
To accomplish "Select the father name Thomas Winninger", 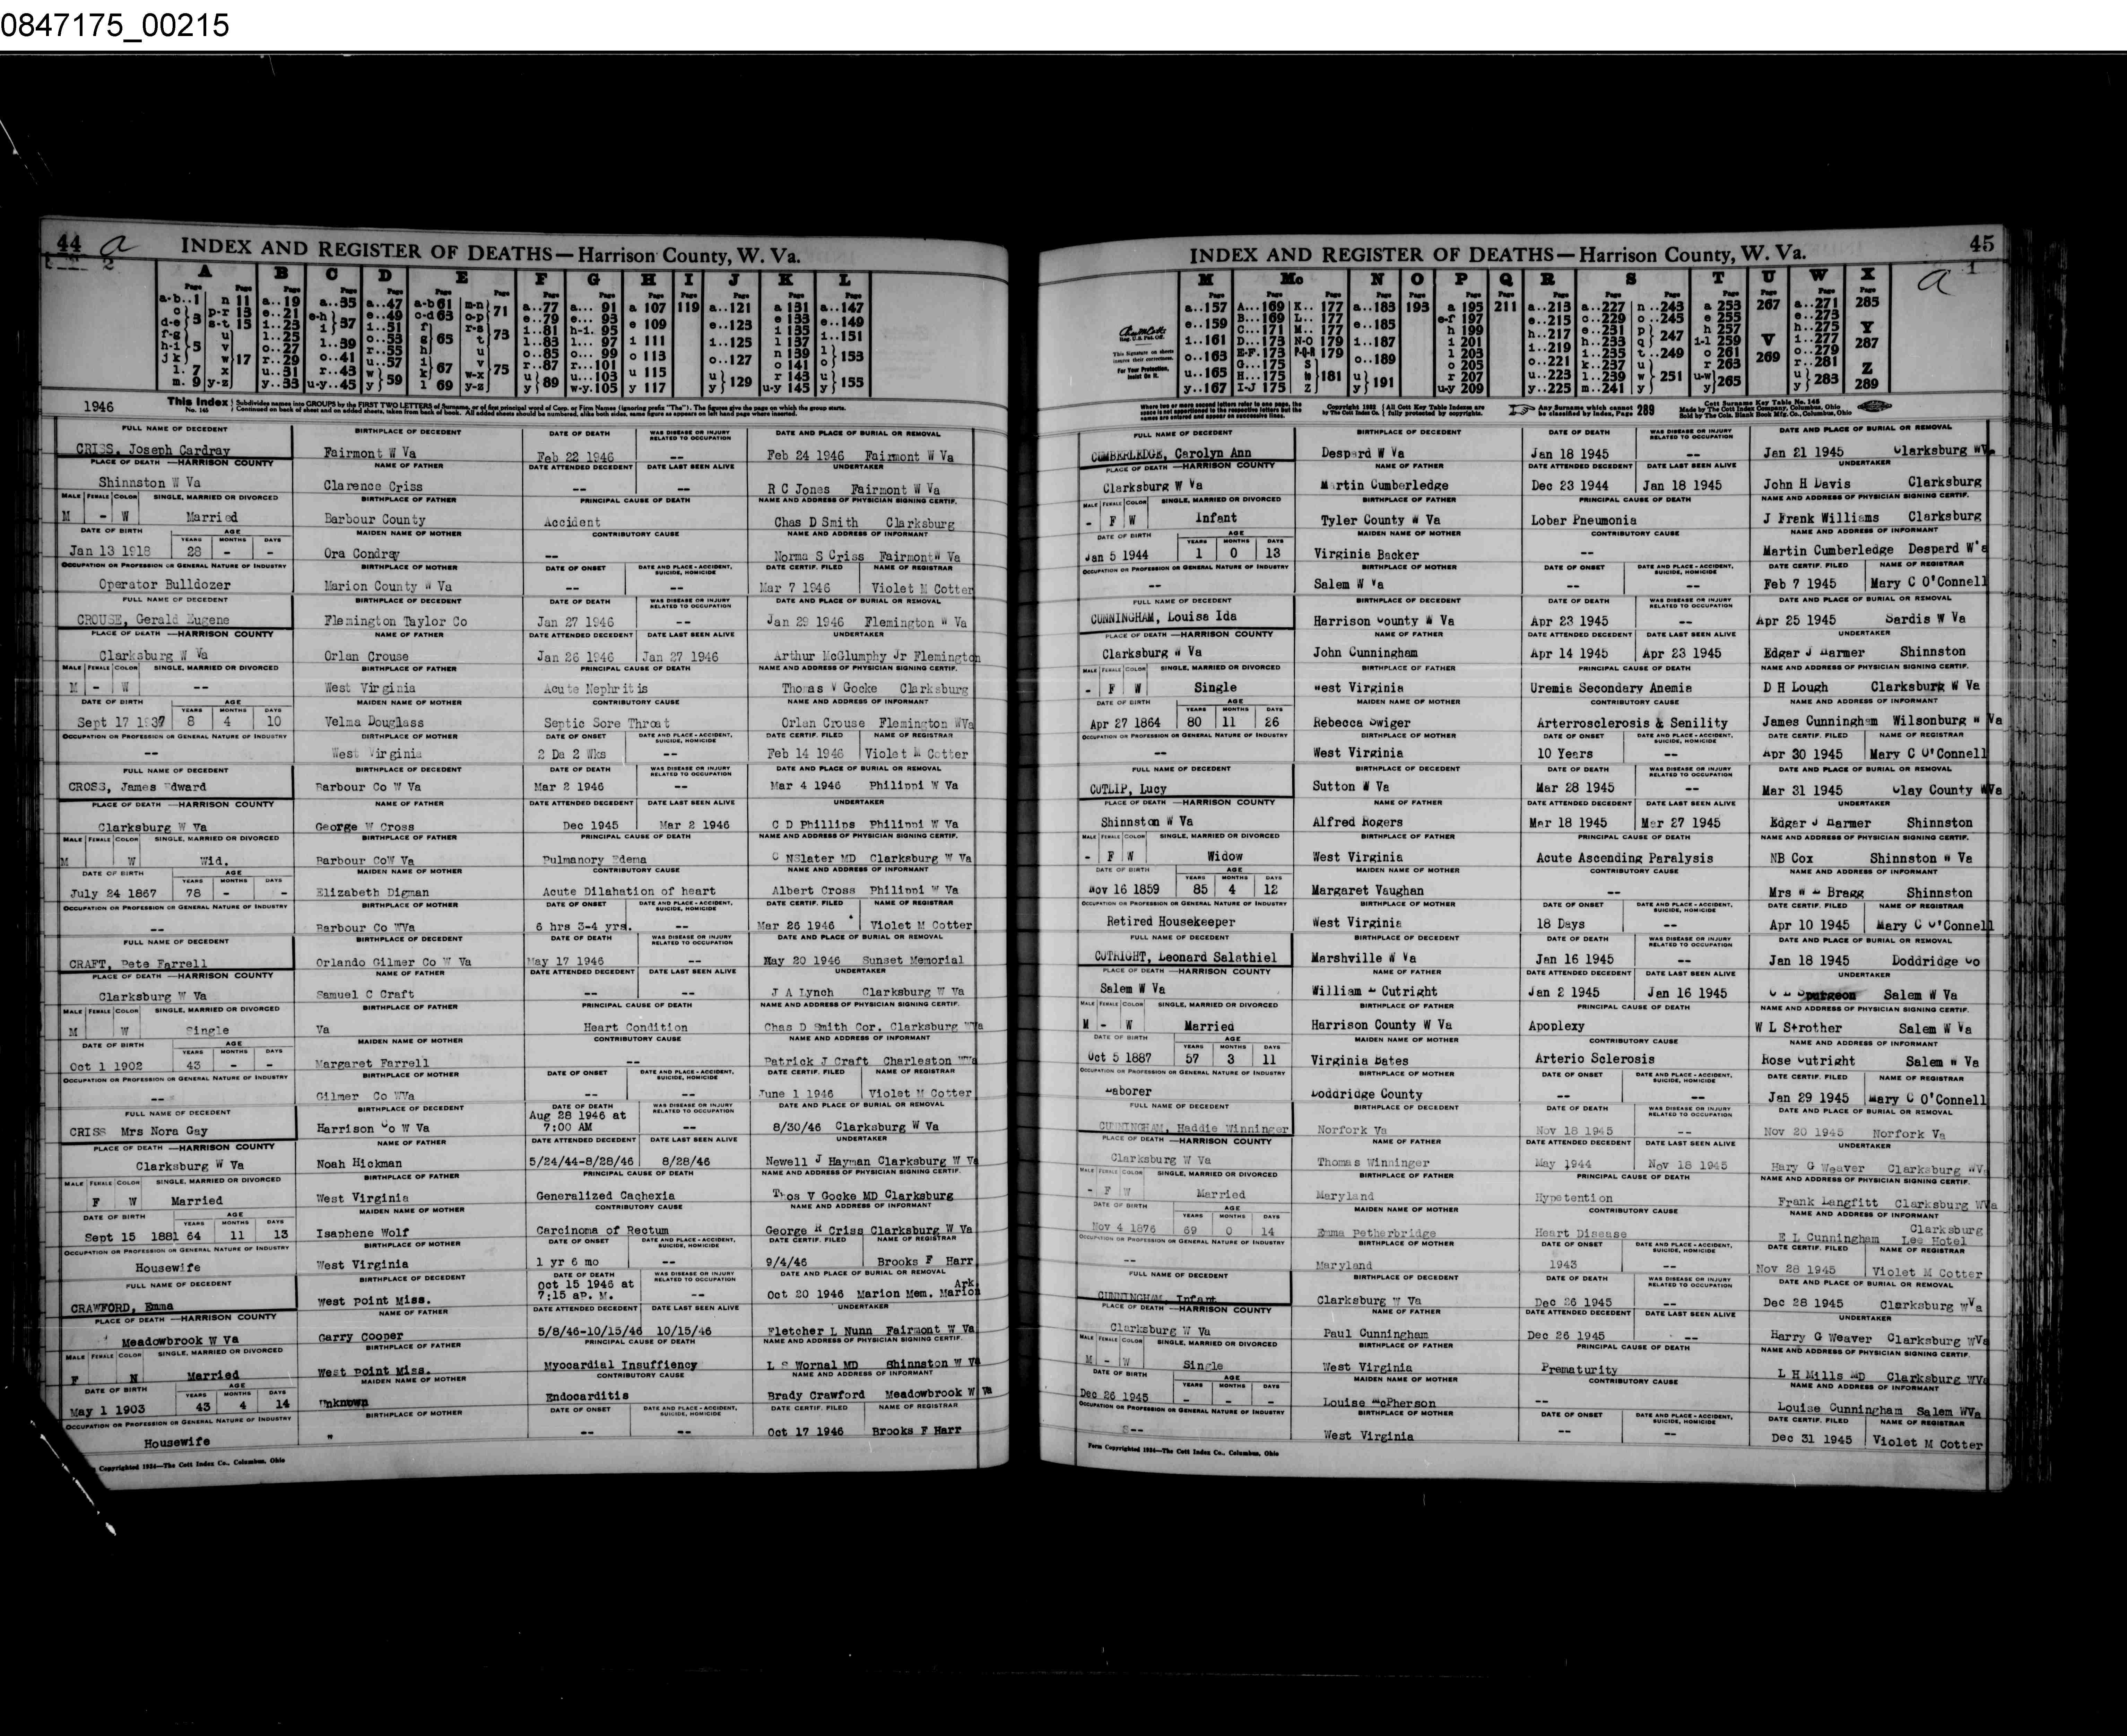I will click(1373, 1163).
